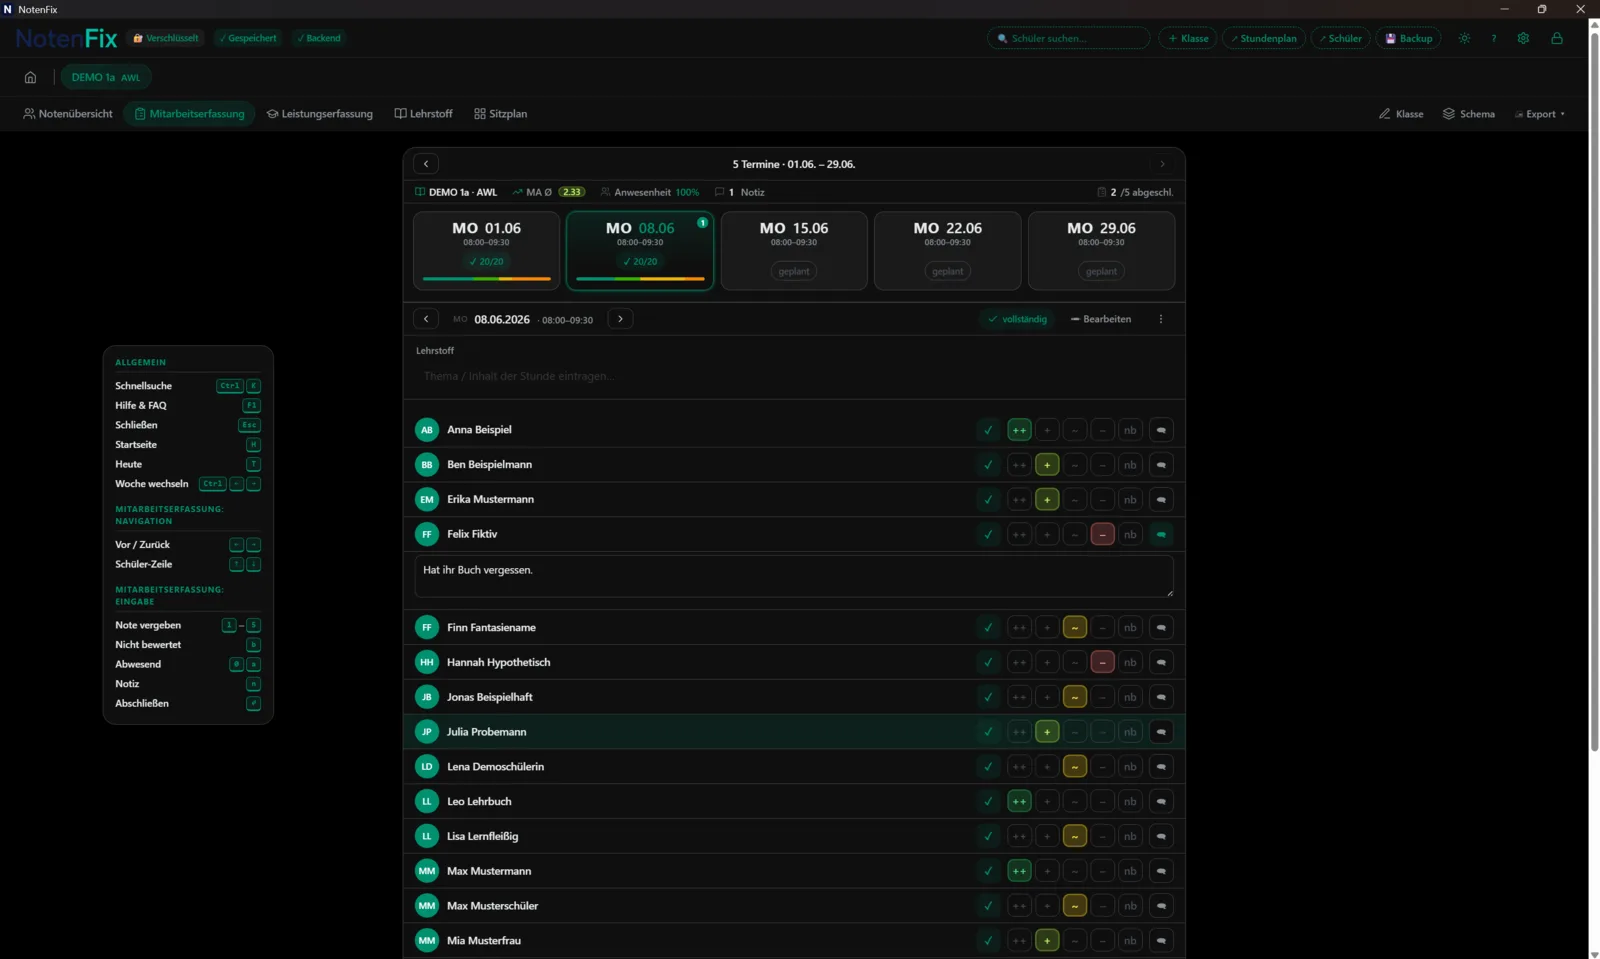Toggle presence check for Finn Fantasiename
Image resolution: width=1600 pixels, height=959 pixels.
click(988, 627)
